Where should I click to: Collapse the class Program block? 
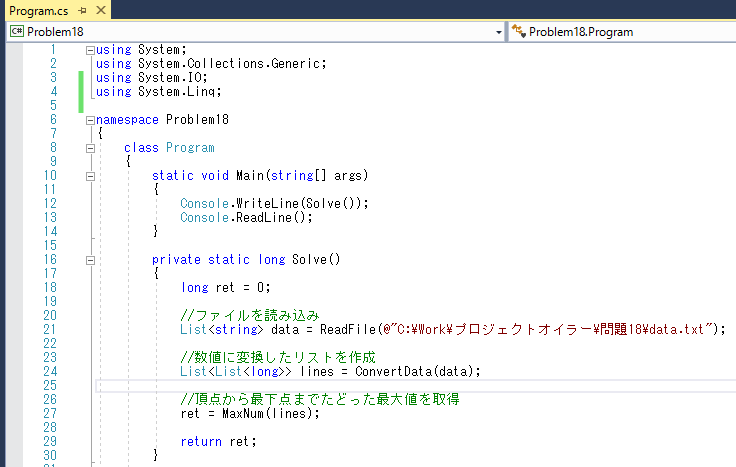(91, 148)
